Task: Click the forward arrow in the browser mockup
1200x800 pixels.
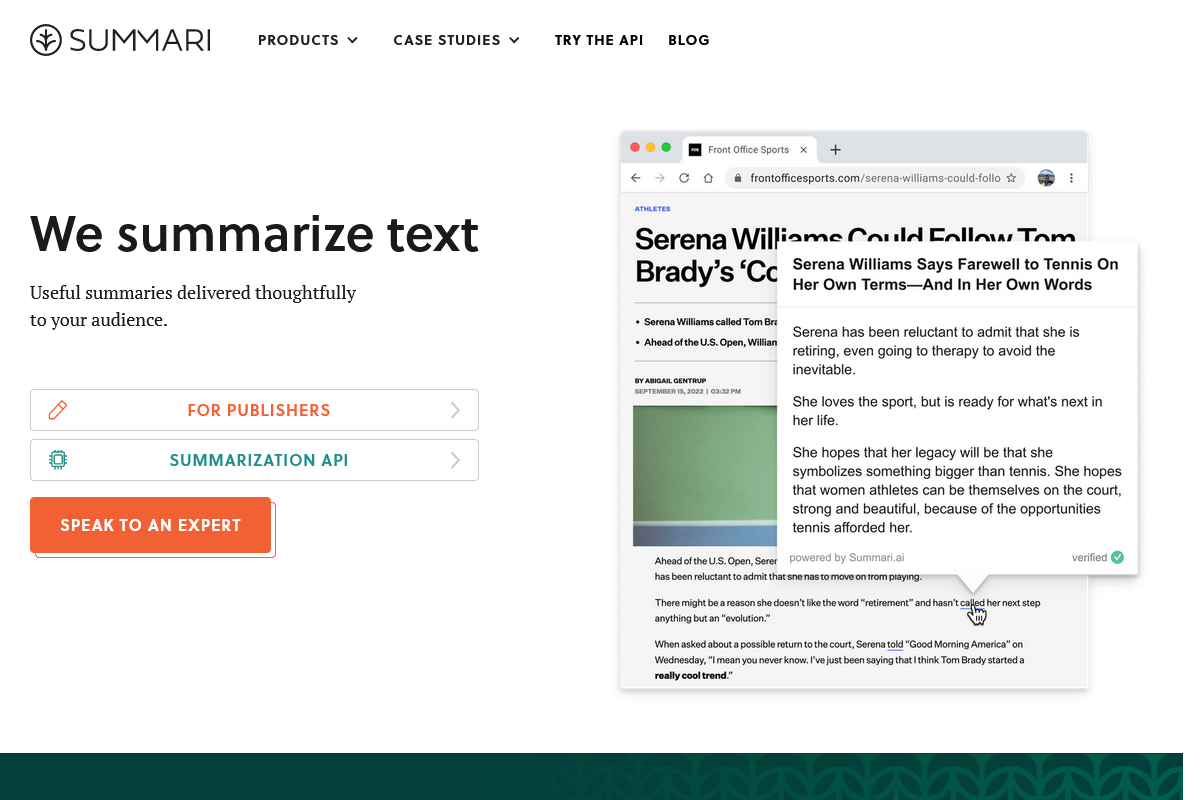Action: click(660, 177)
